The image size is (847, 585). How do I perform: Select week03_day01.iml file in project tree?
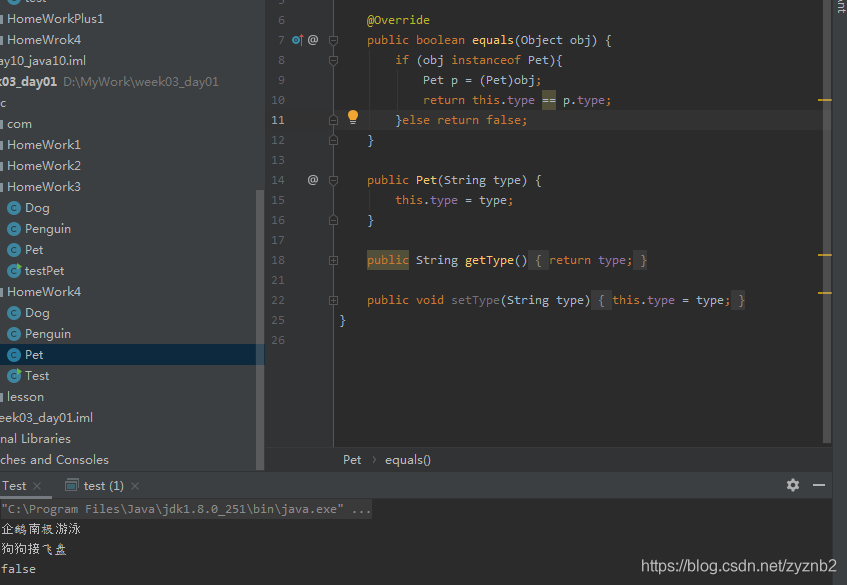[46, 418]
